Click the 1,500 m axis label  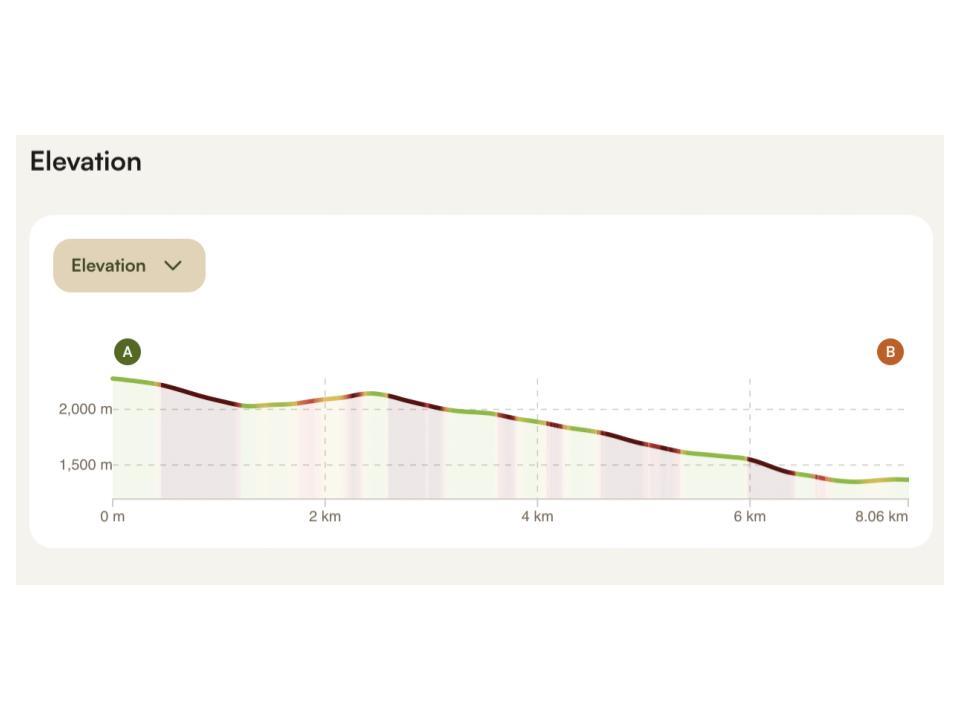pyautogui.click(x=85, y=465)
